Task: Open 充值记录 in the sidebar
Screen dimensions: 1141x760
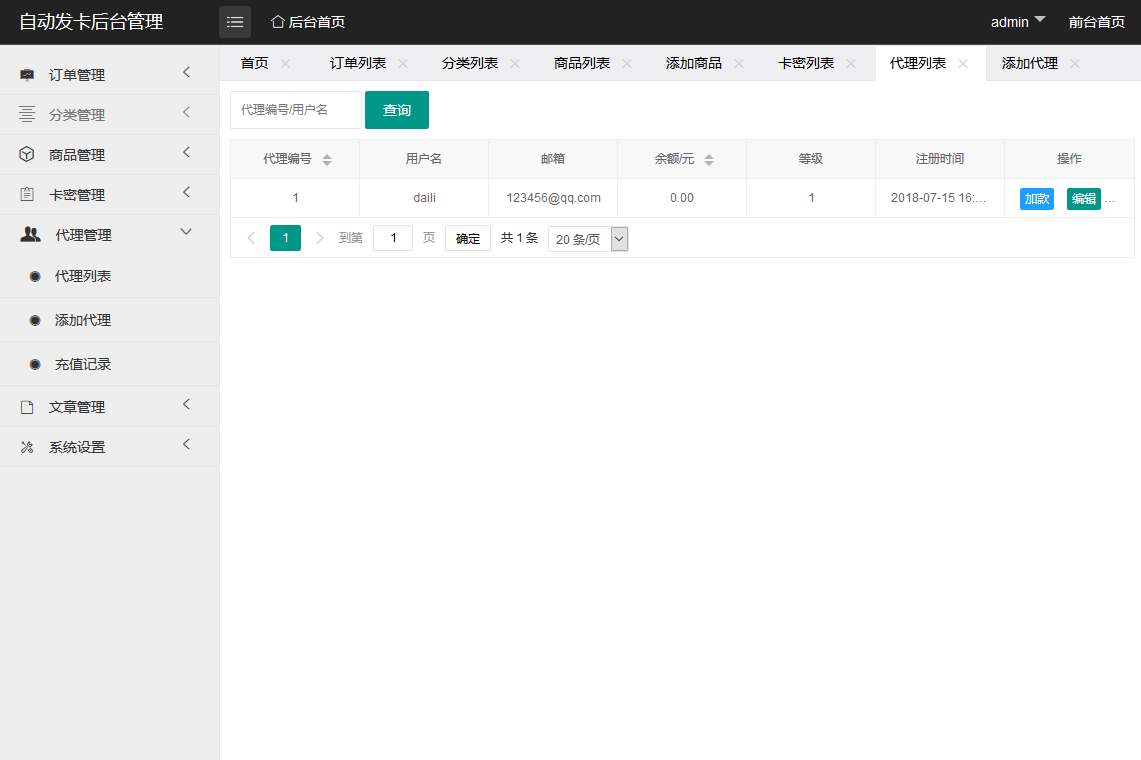Action: click(x=83, y=364)
